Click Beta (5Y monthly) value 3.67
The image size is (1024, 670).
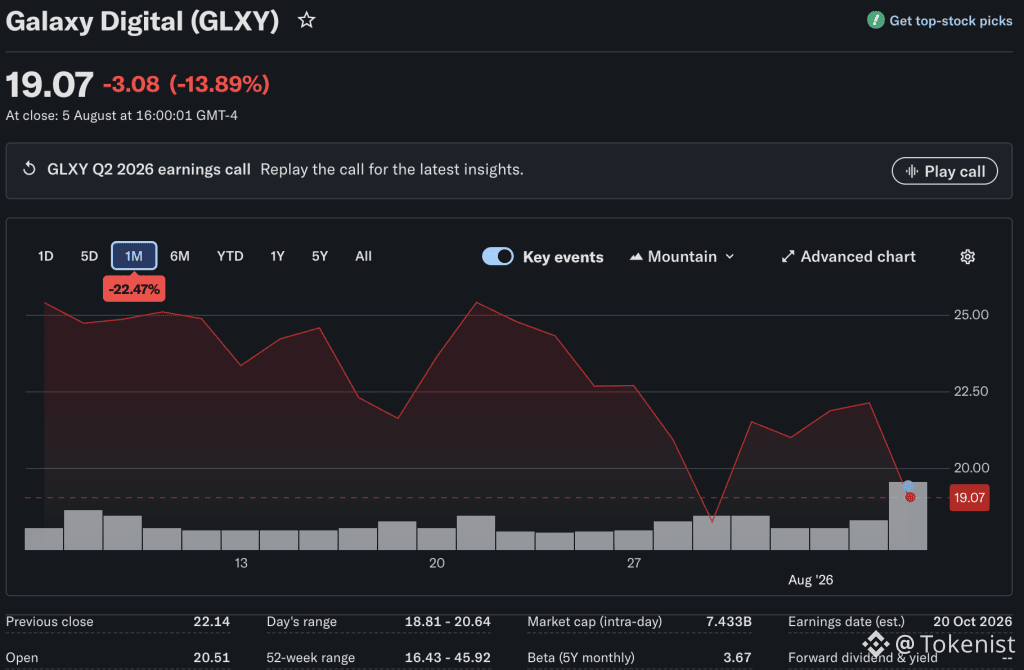tap(737, 658)
